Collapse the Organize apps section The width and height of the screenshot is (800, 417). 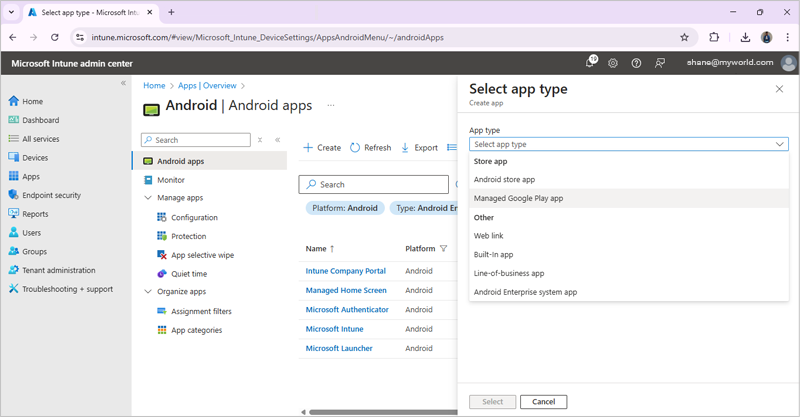[148, 292]
